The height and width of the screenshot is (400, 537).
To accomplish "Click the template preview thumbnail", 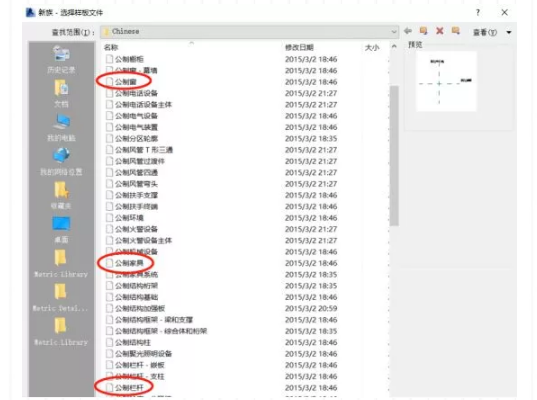I will tap(446, 81).
